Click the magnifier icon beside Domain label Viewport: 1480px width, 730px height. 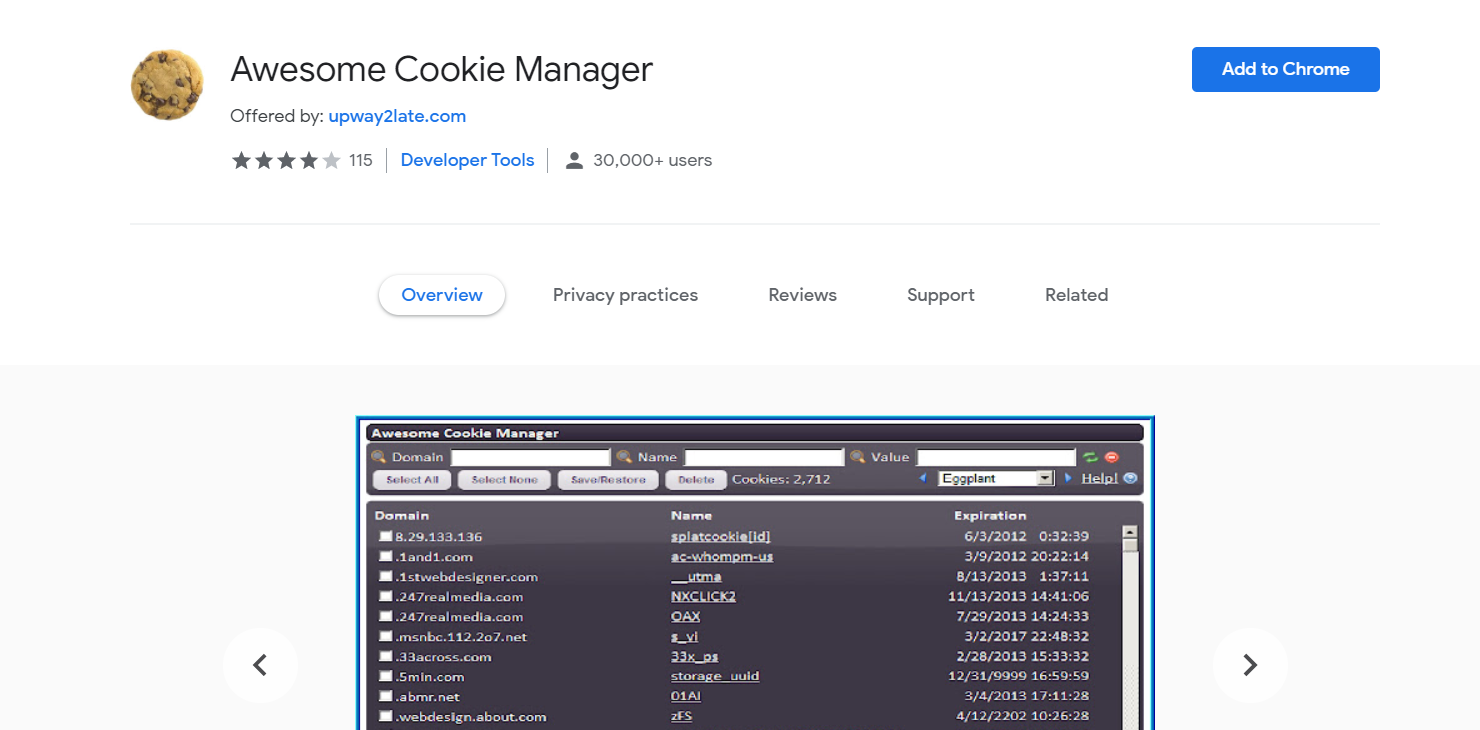click(x=379, y=457)
